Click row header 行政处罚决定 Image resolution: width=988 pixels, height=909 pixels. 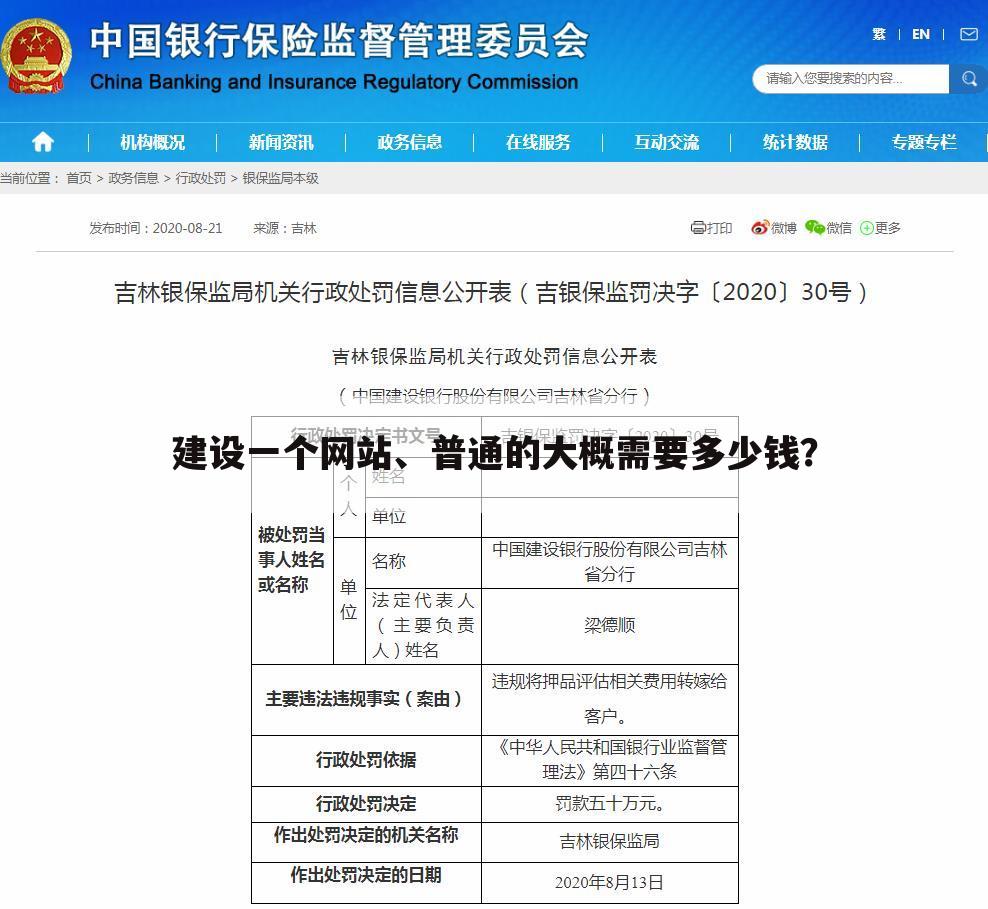[x=366, y=804]
